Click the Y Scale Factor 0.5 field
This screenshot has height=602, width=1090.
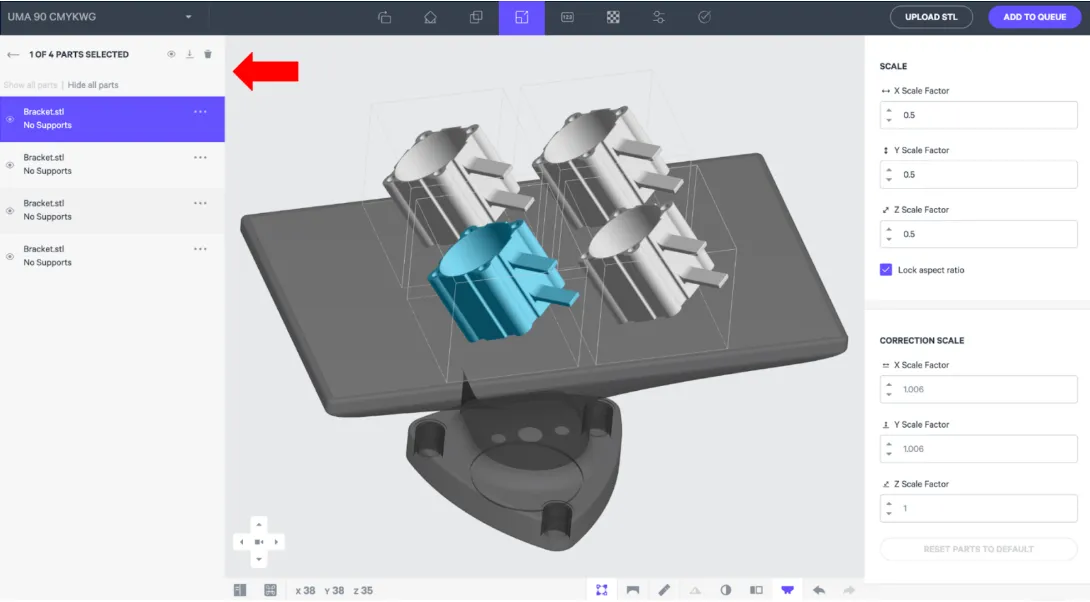coord(978,174)
